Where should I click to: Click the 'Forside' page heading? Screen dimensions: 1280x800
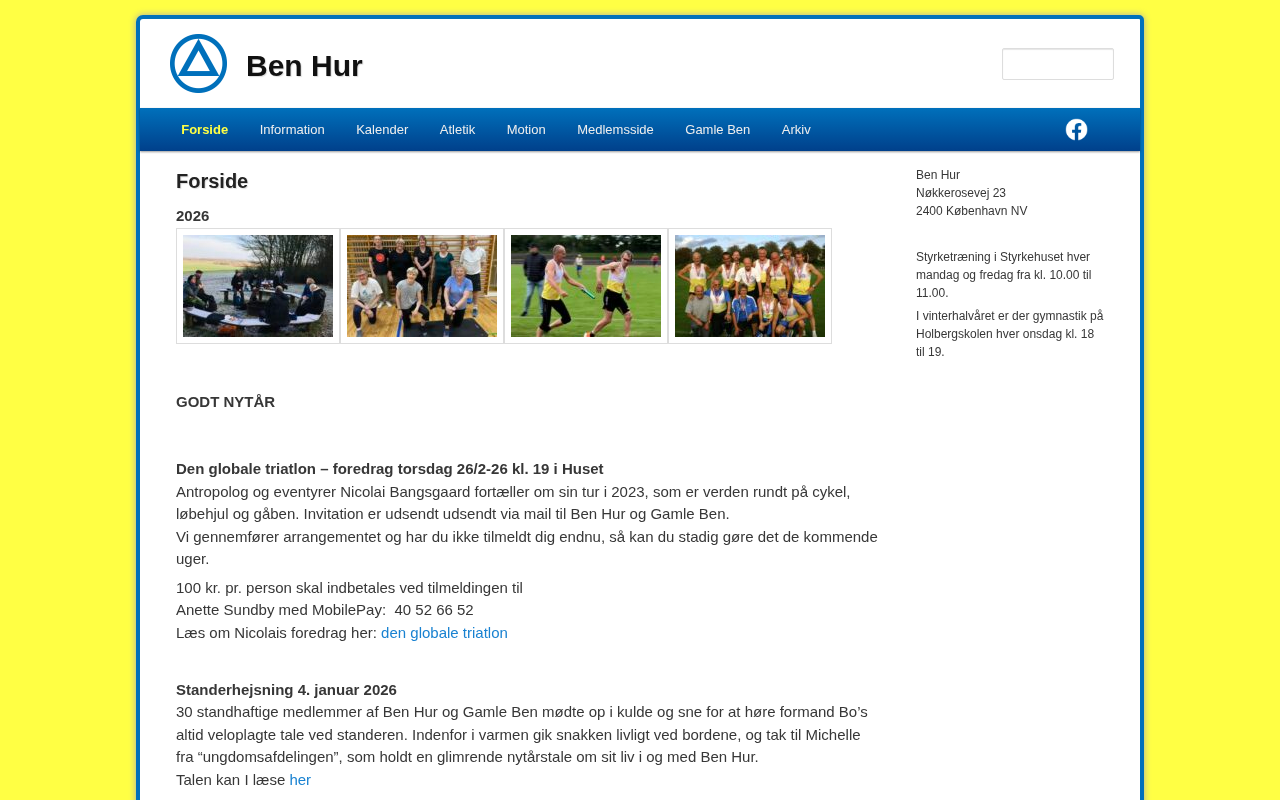coord(212,181)
